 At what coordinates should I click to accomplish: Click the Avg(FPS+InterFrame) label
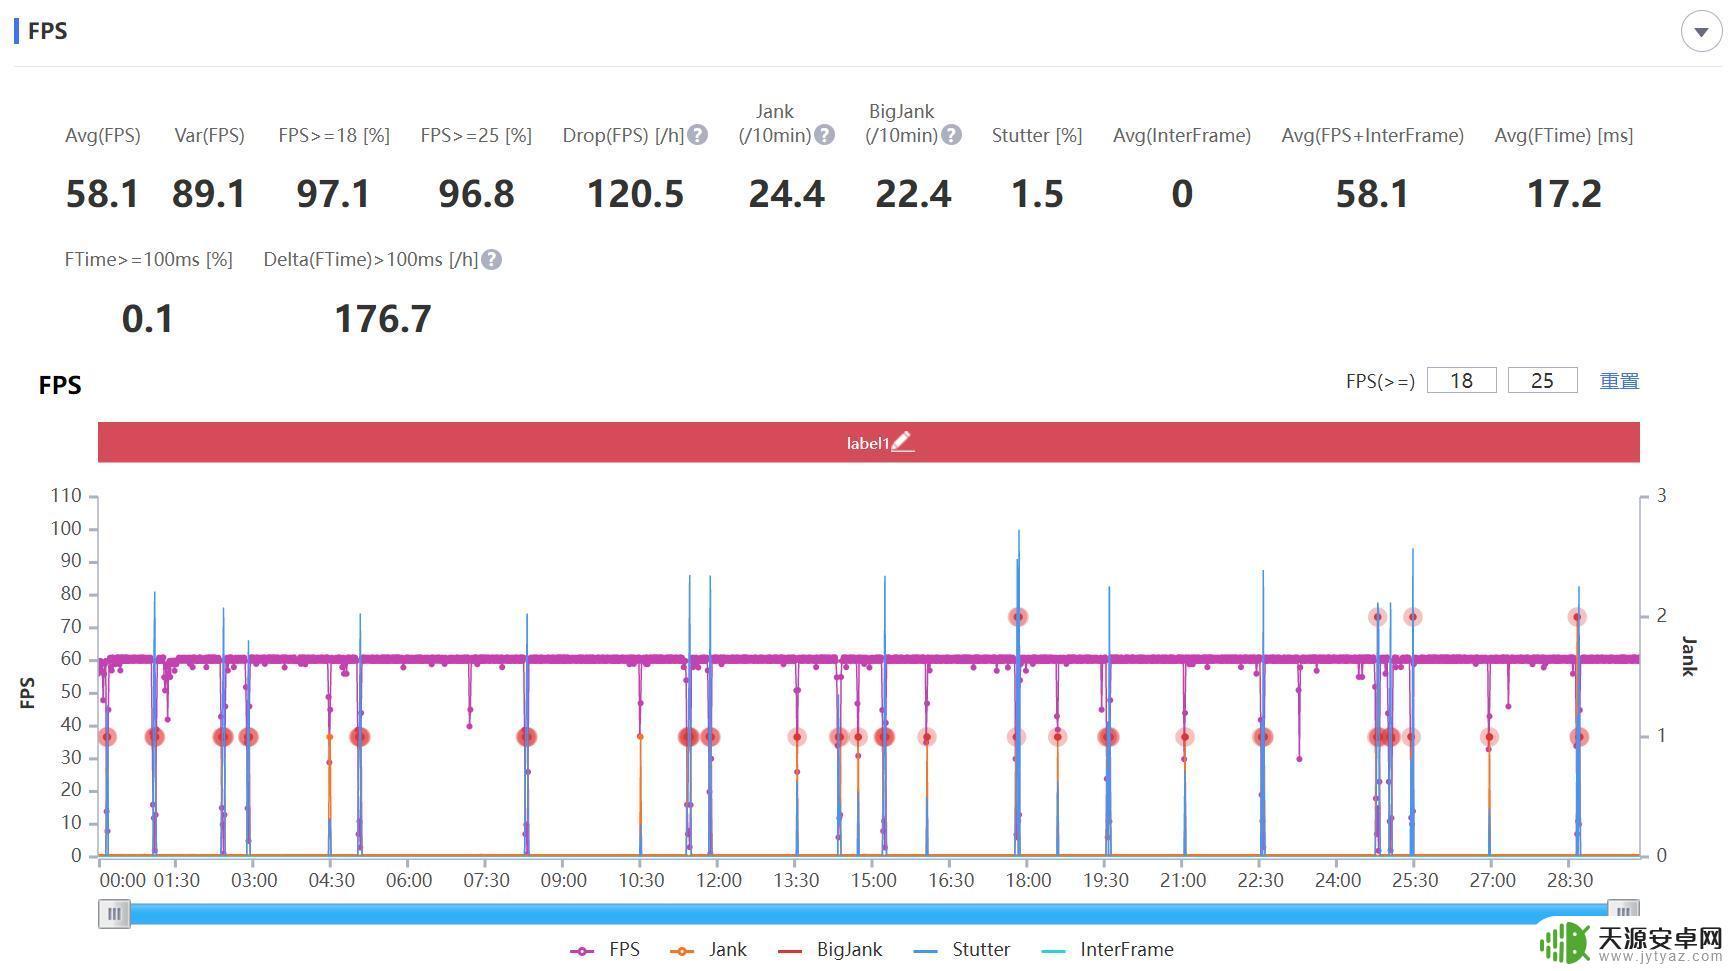pyautogui.click(x=1372, y=135)
